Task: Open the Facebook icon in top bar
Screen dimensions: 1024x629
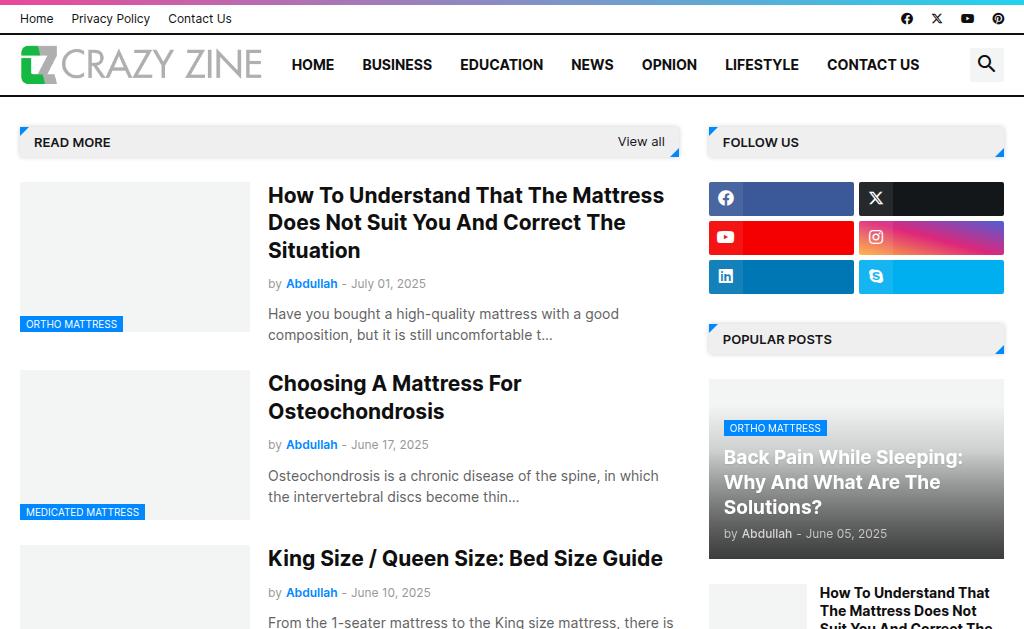Action: (x=906, y=19)
